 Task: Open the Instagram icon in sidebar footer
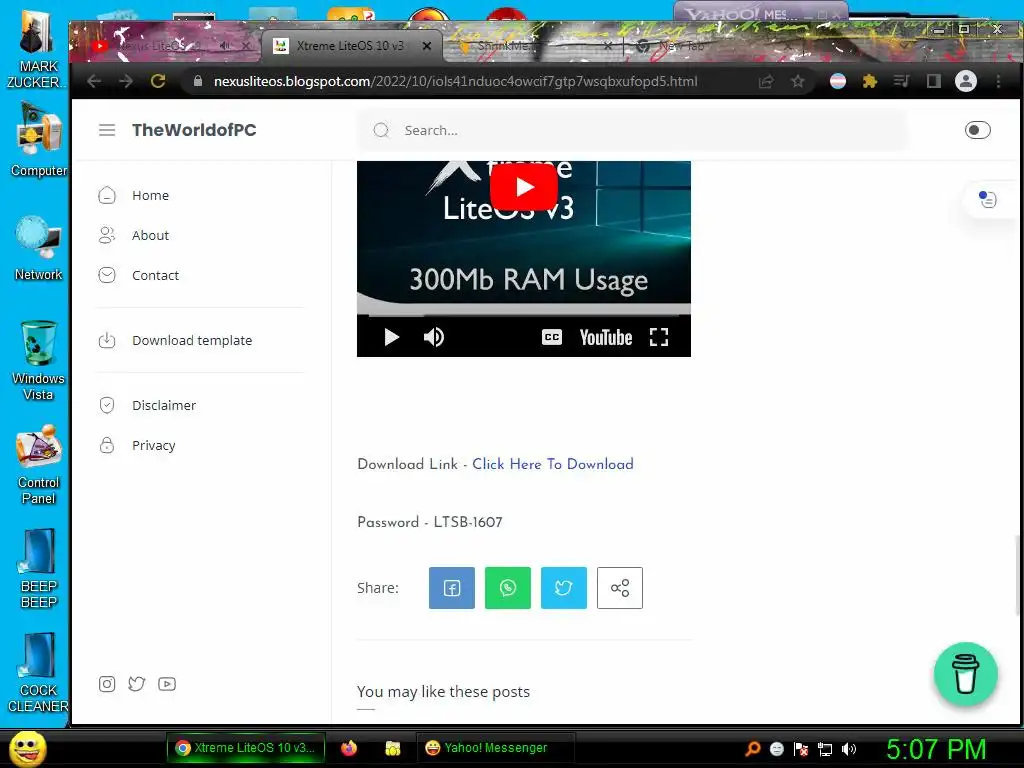click(107, 684)
